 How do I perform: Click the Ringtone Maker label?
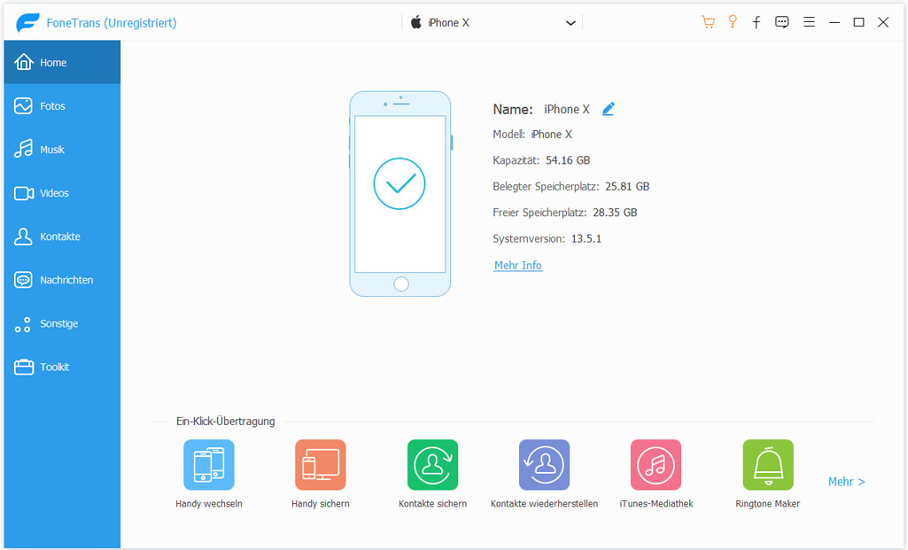tap(768, 504)
